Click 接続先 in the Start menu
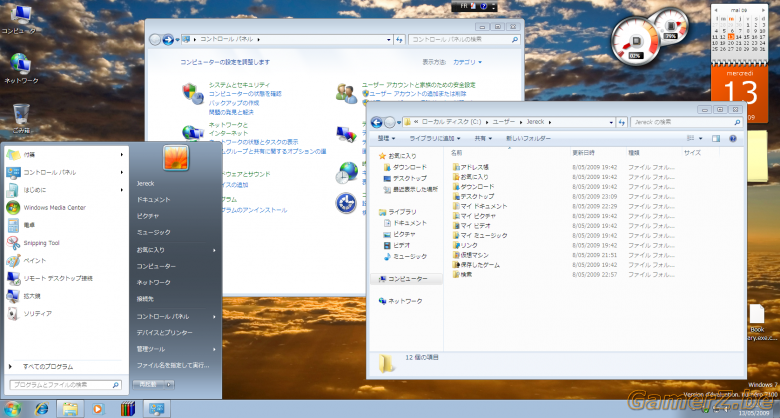780x418 pixels. coord(145,299)
